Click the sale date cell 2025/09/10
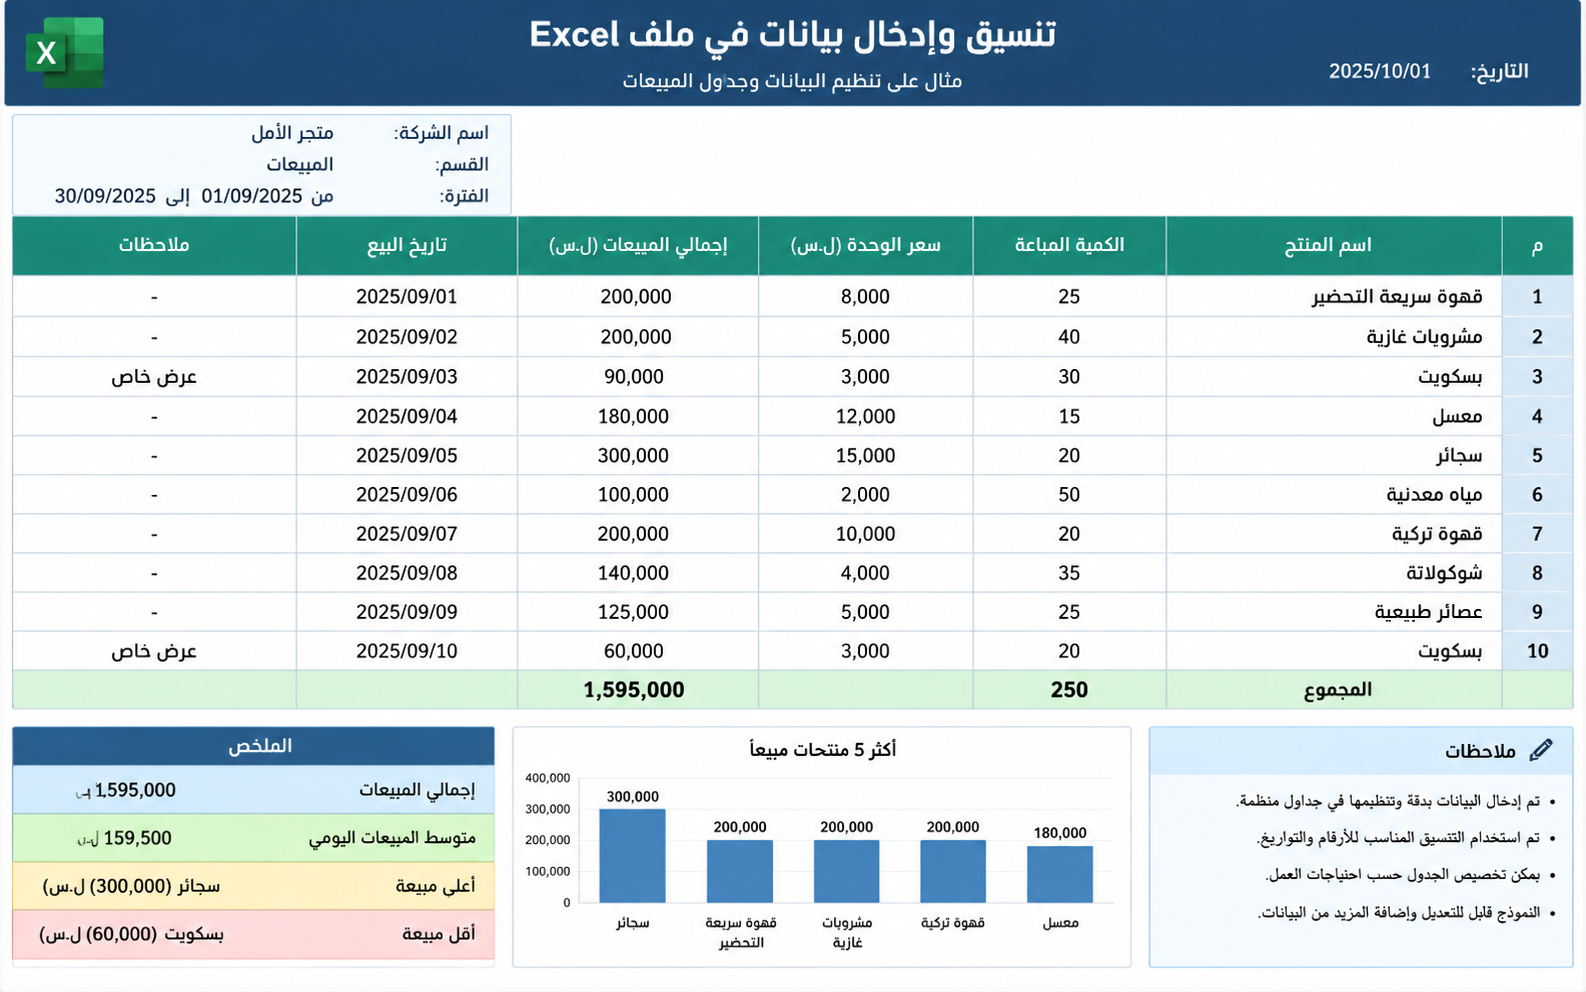 [407, 651]
